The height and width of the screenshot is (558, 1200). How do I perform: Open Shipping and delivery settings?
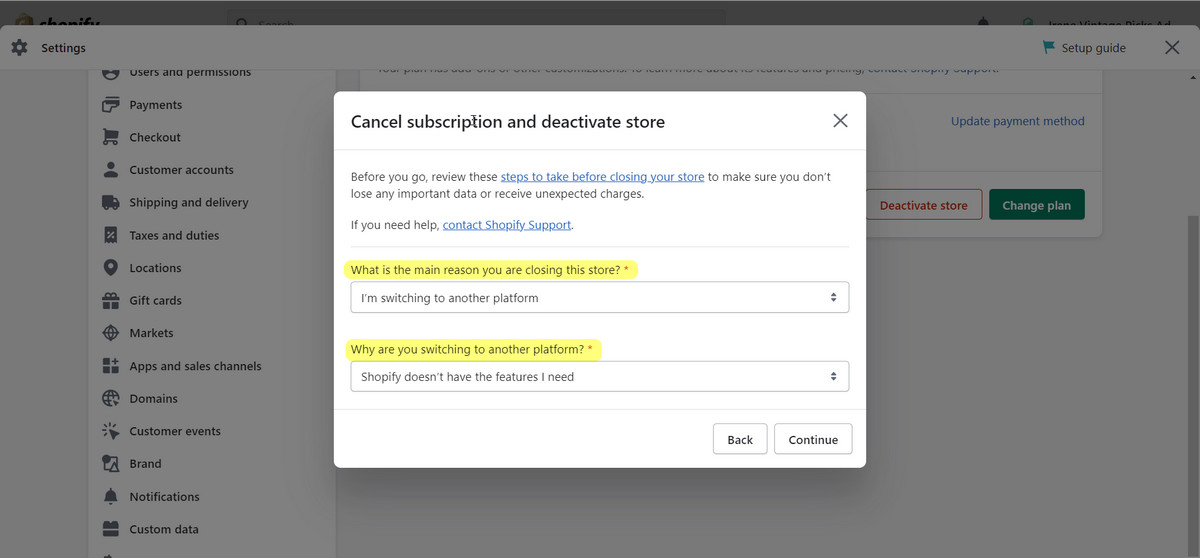point(189,202)
